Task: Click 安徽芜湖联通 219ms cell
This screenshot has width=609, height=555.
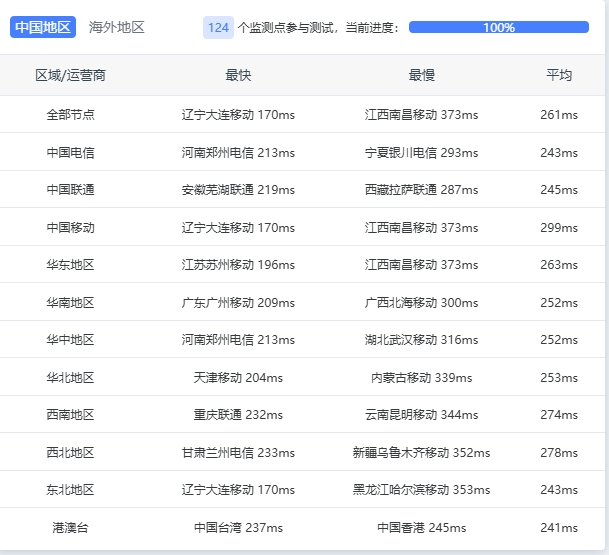Action: [238, 190]
